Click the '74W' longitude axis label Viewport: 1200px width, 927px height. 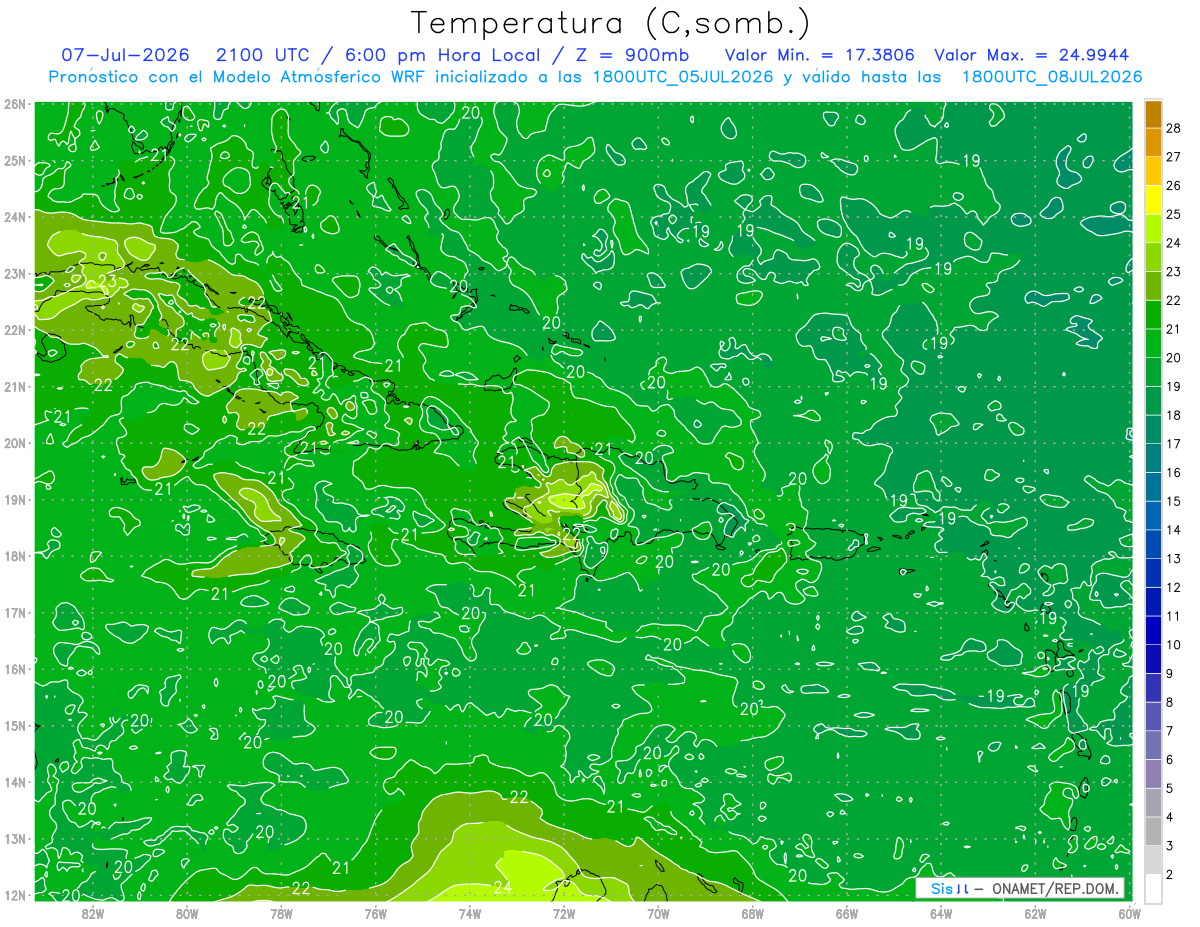pyautogui.click(x=470, y=912)
